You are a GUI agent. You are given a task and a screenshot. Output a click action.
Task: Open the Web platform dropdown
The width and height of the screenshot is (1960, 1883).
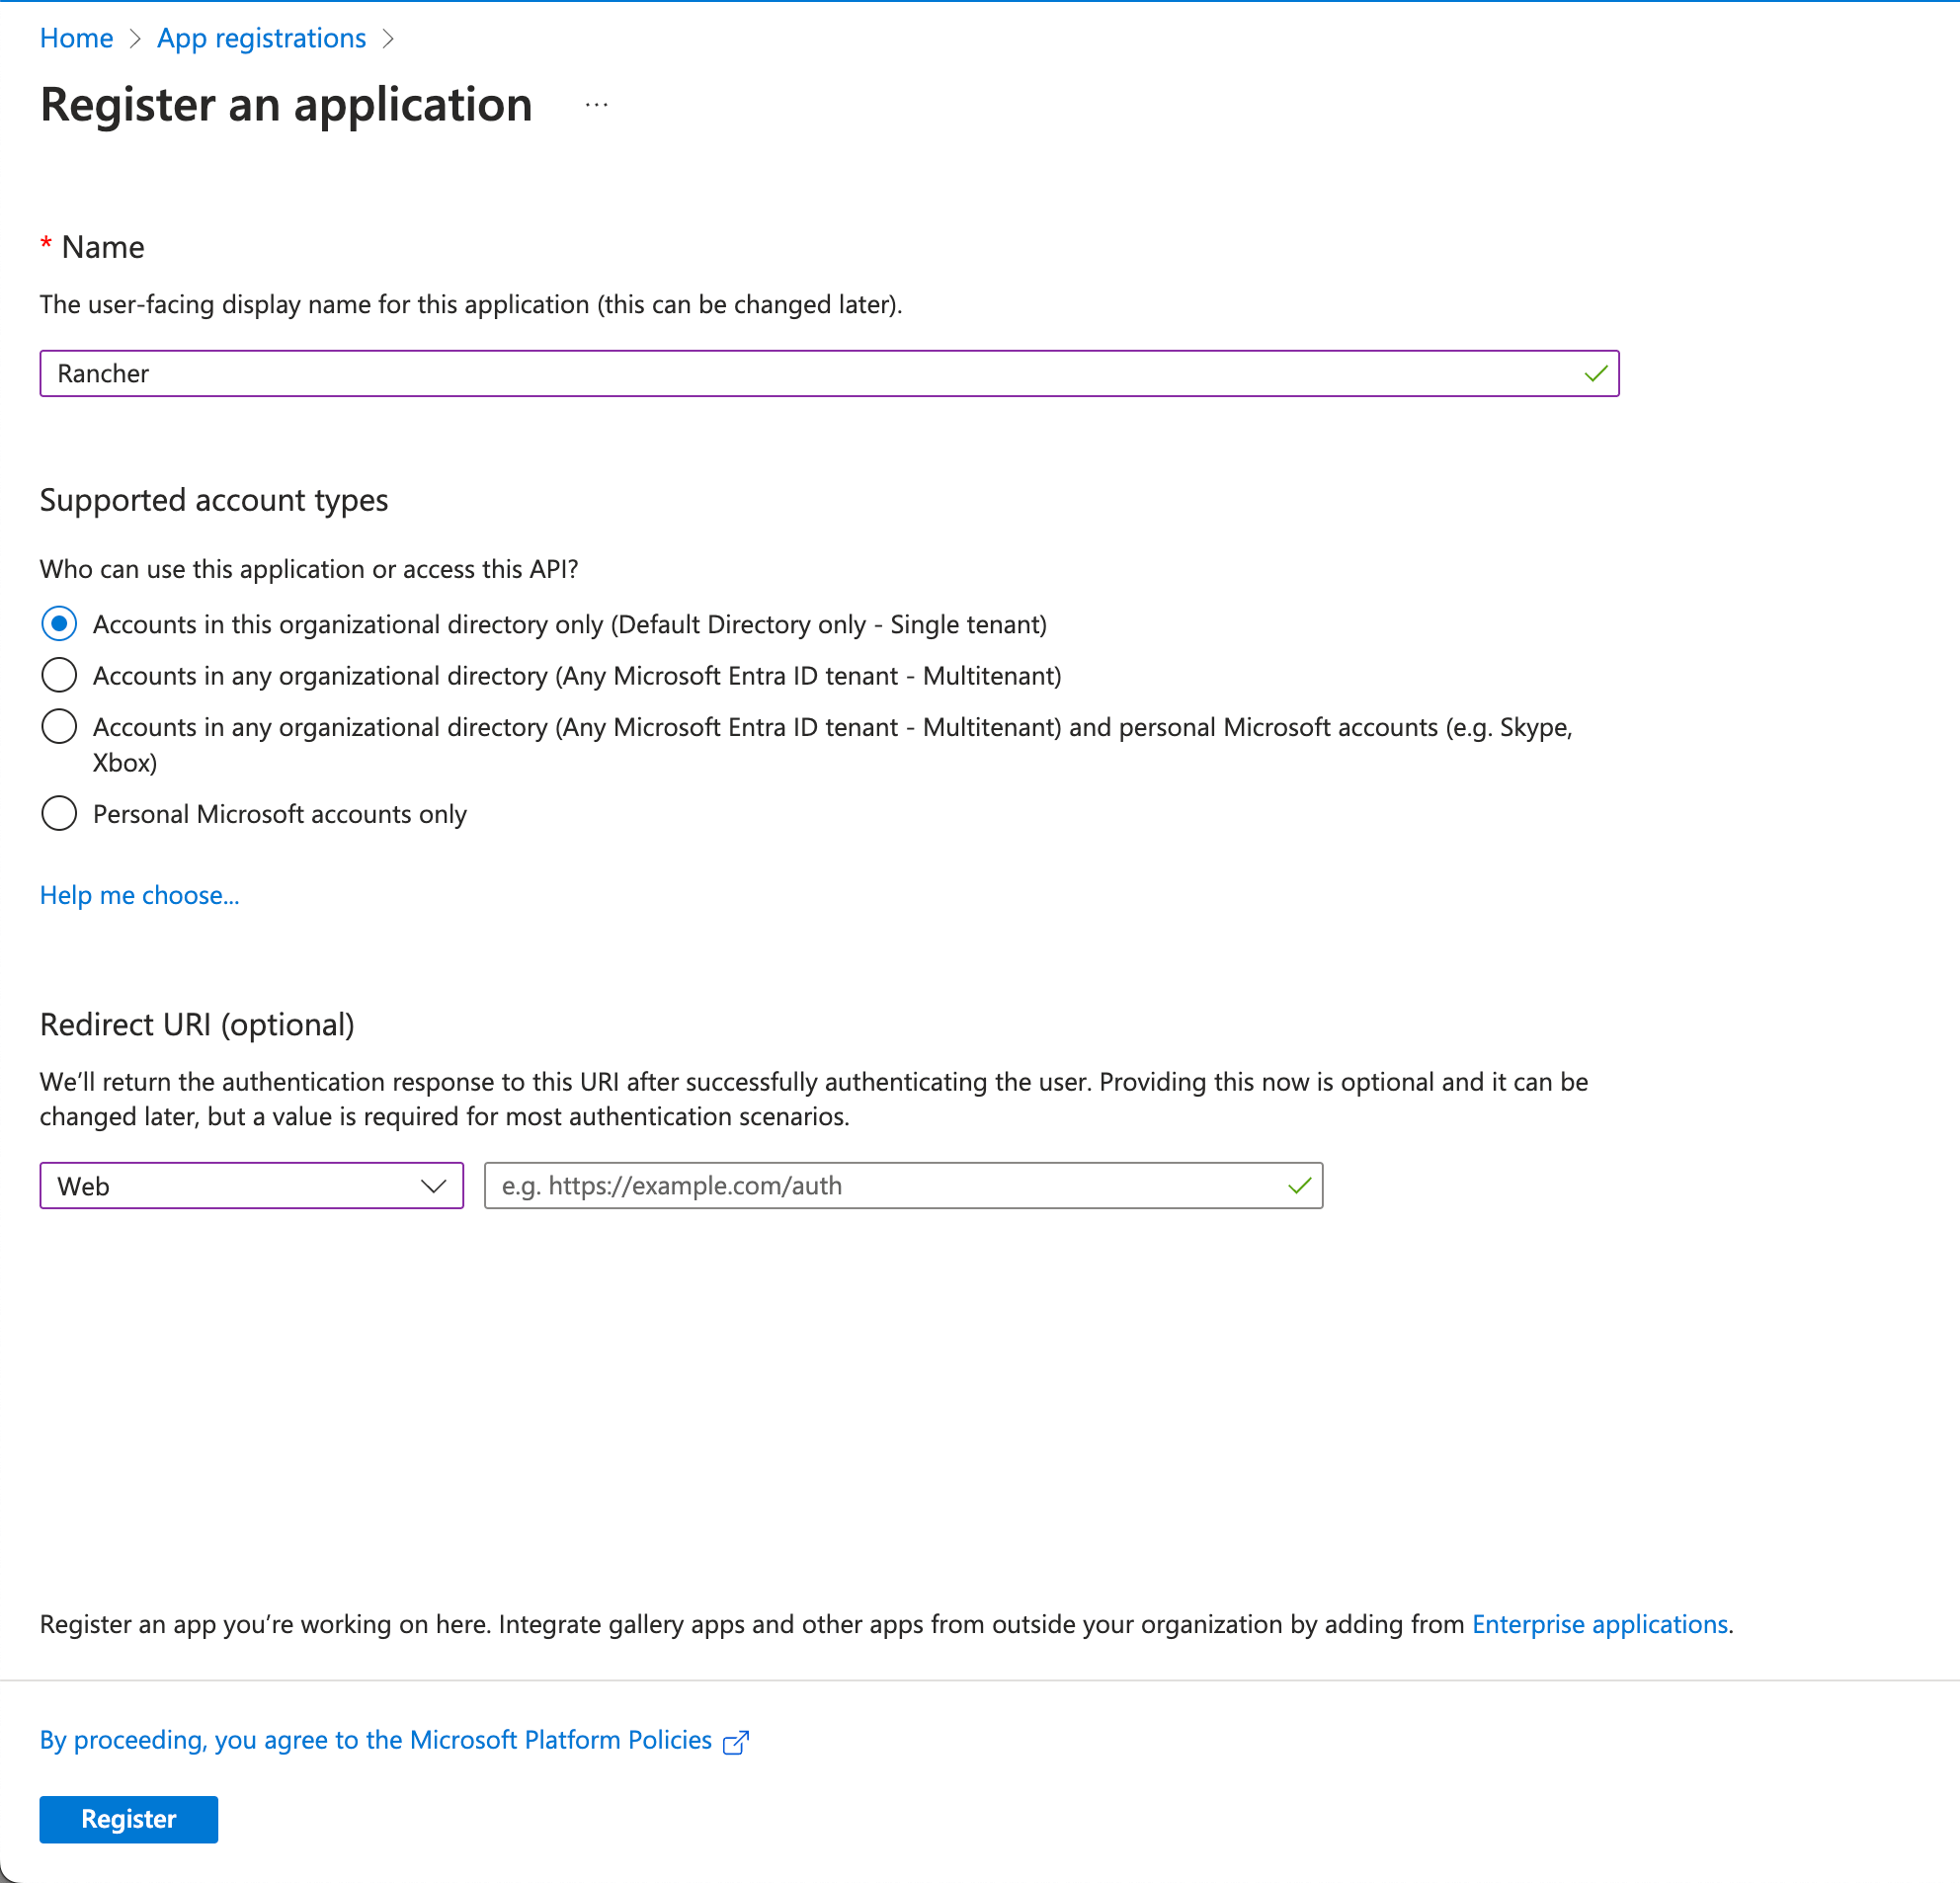click(250, 1186)
